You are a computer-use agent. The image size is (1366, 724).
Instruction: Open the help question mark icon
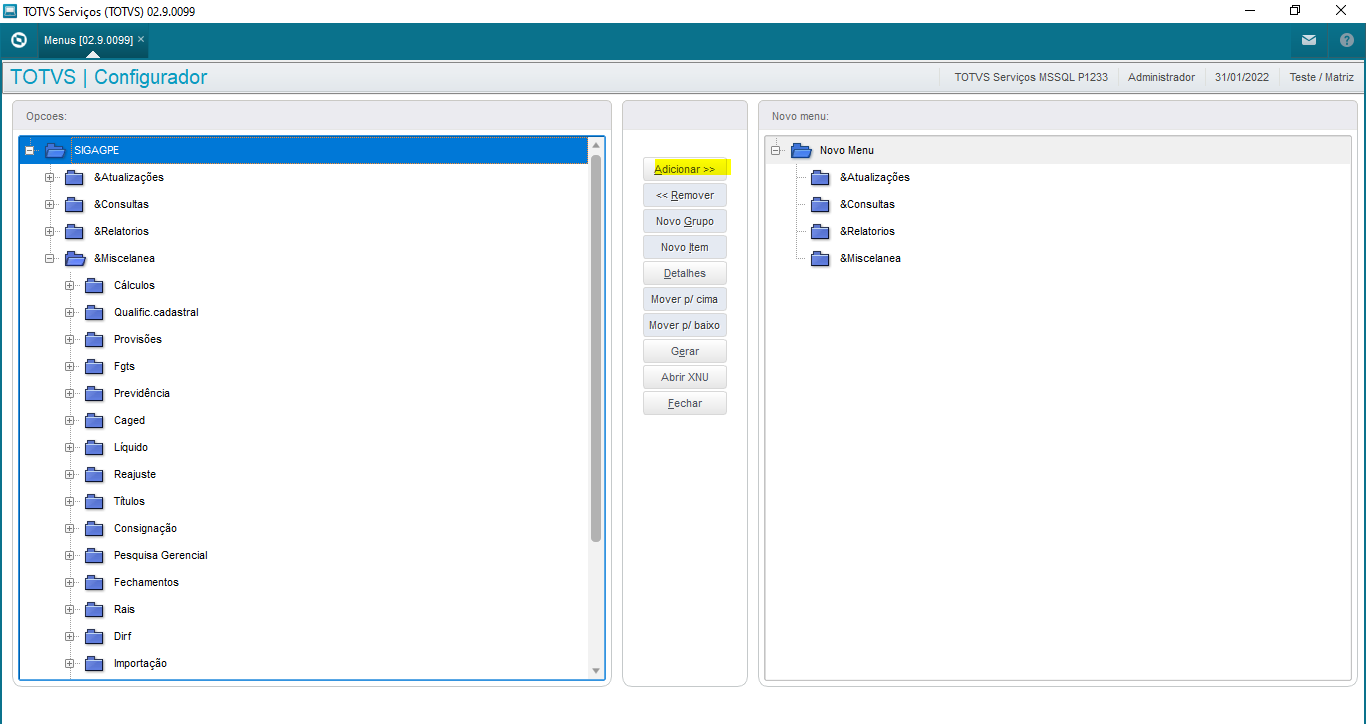tap(1347, 40)
